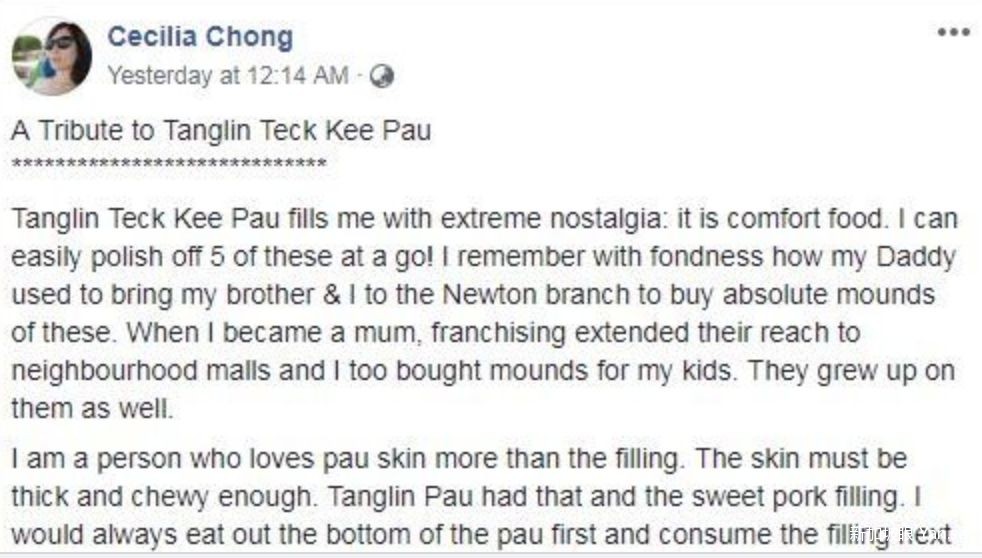Click the post title 'A Tribute to Tanglin Teck Kee Pau'
The height and width of the screenshot is (558, 982).
221,131
